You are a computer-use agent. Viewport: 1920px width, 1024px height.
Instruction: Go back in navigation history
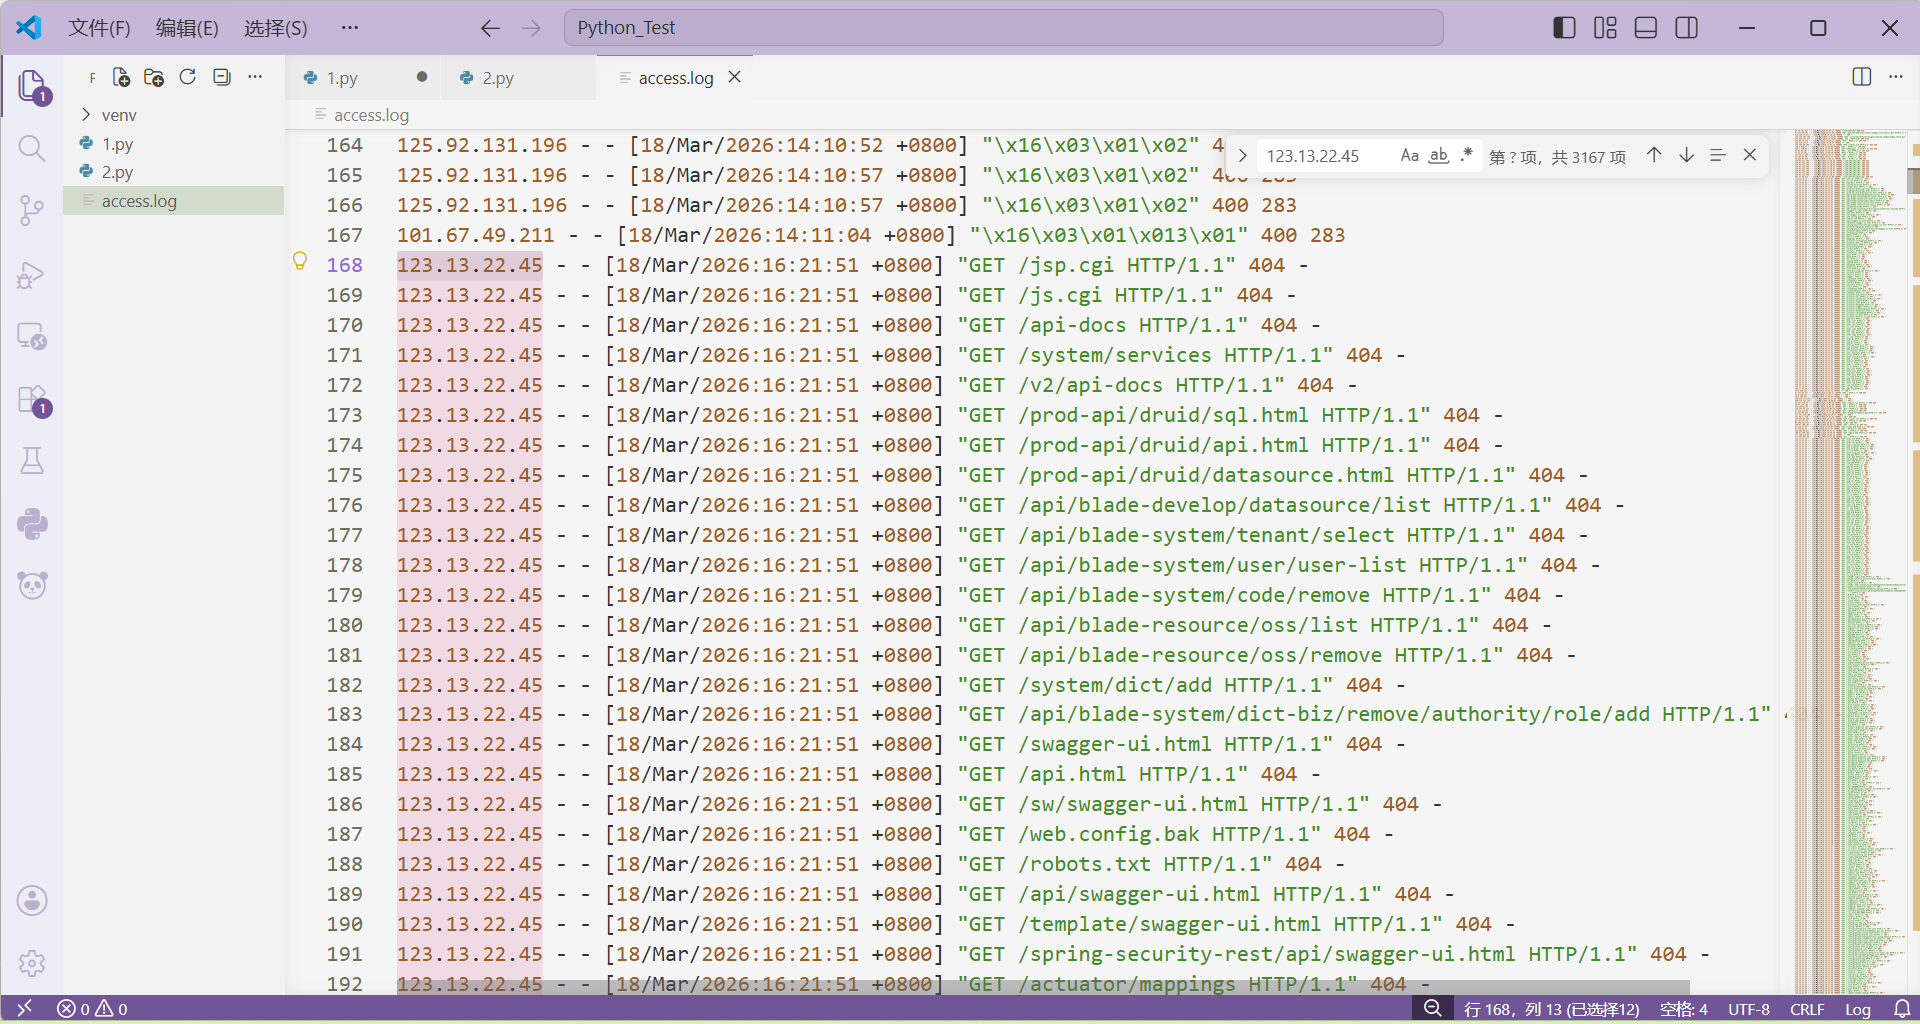tap(490, 28)
